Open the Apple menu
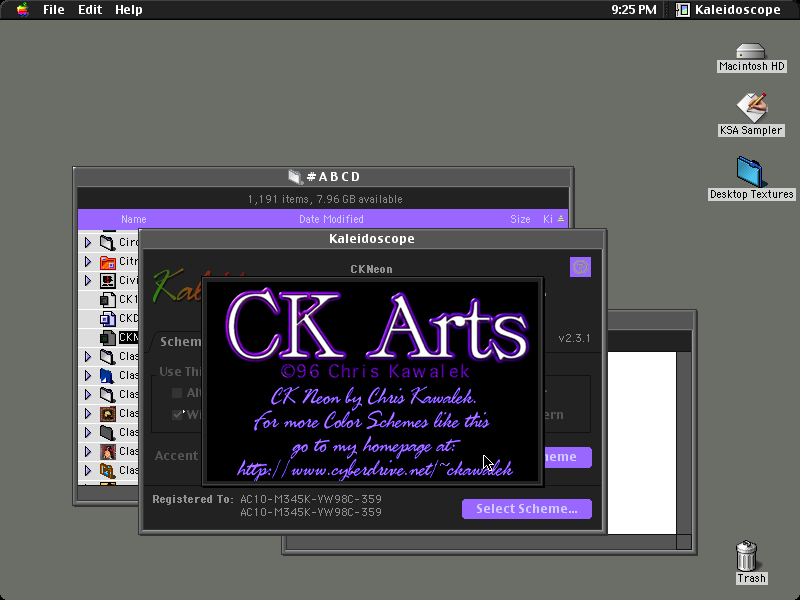 tap(22, 10)
